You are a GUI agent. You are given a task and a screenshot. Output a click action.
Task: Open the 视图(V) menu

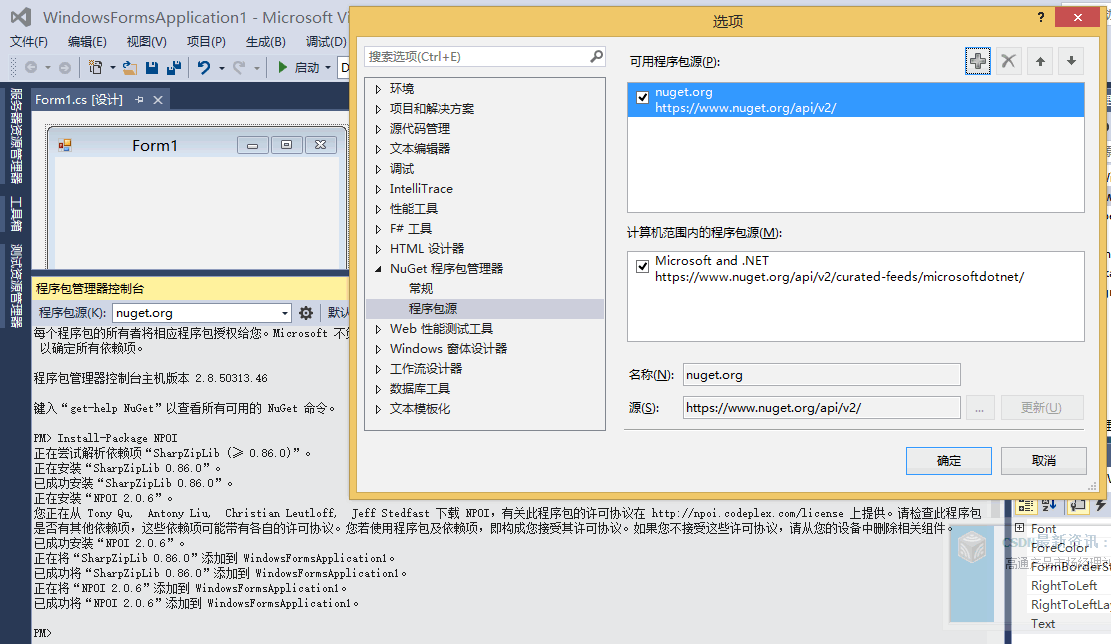click(x=147, y=42)
